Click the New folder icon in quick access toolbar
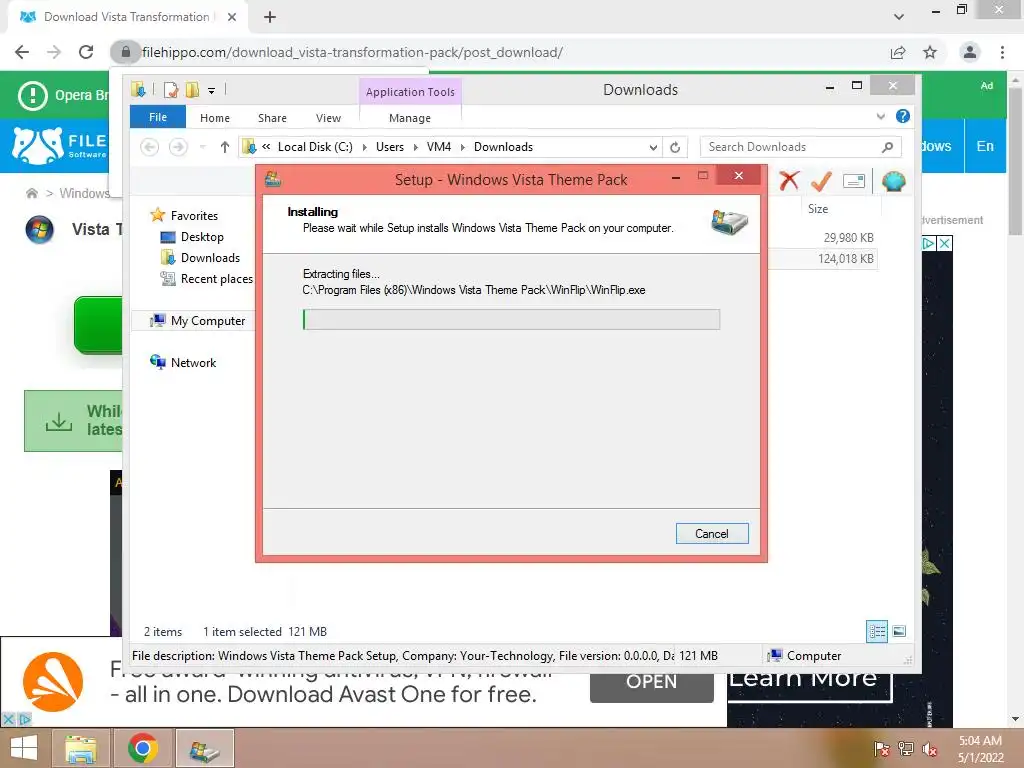Image resolution: width=1024 pixels, height=768 pixels. click(192, 89)
